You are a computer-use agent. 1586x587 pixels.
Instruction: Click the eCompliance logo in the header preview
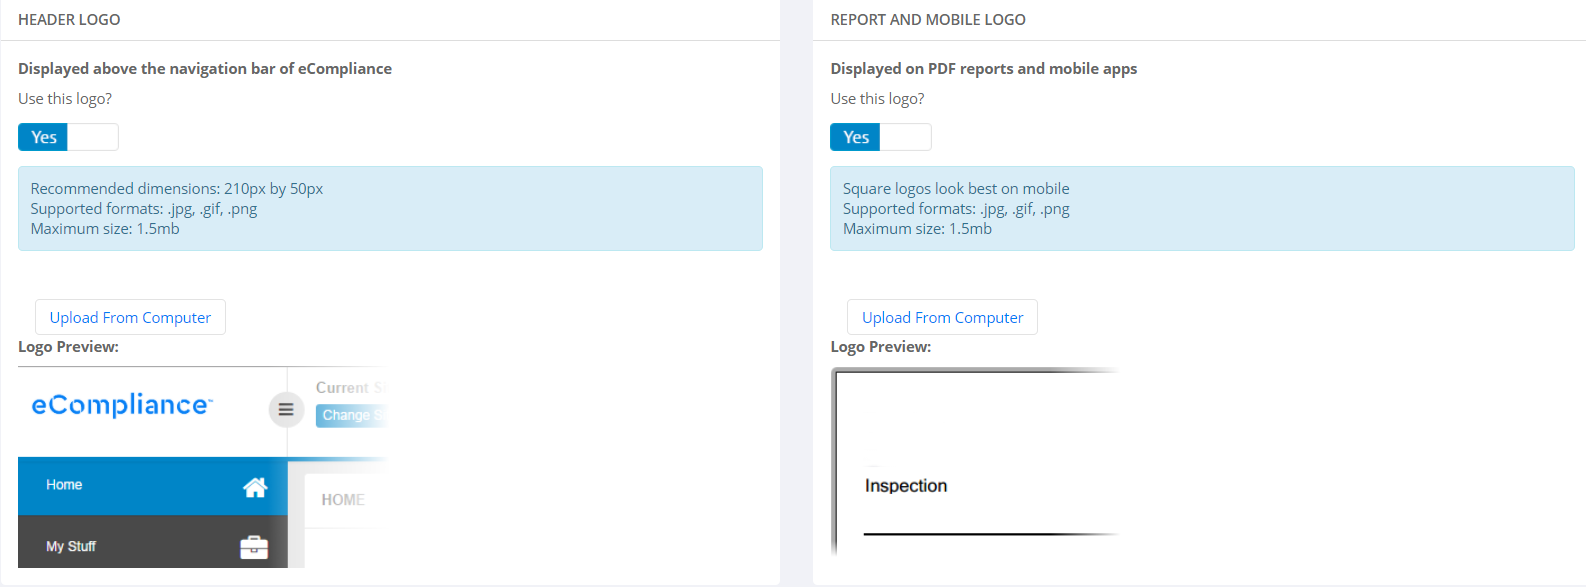pos(122,405)
